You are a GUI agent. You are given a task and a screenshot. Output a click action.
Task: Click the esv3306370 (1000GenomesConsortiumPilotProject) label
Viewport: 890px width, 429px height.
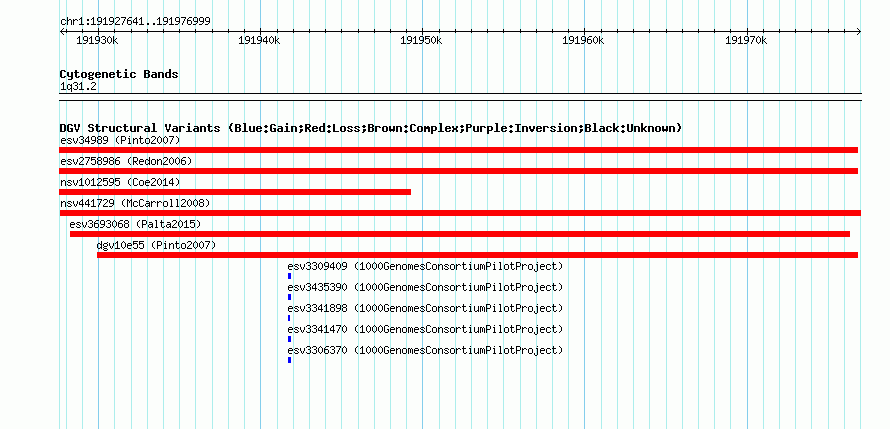click(425, 350)
